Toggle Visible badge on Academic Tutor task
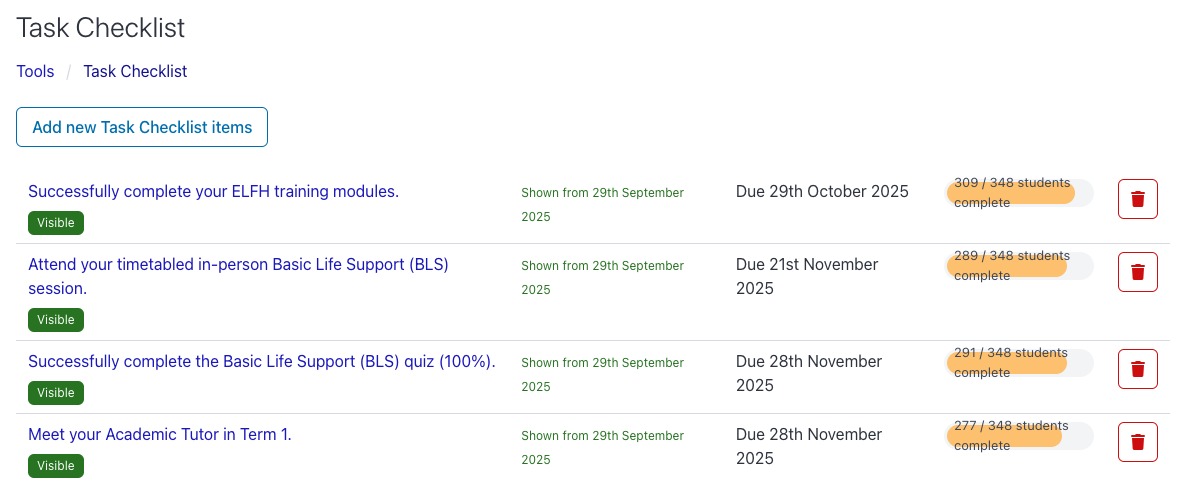This screenshot has width=1184, height=500. point(56,466)
